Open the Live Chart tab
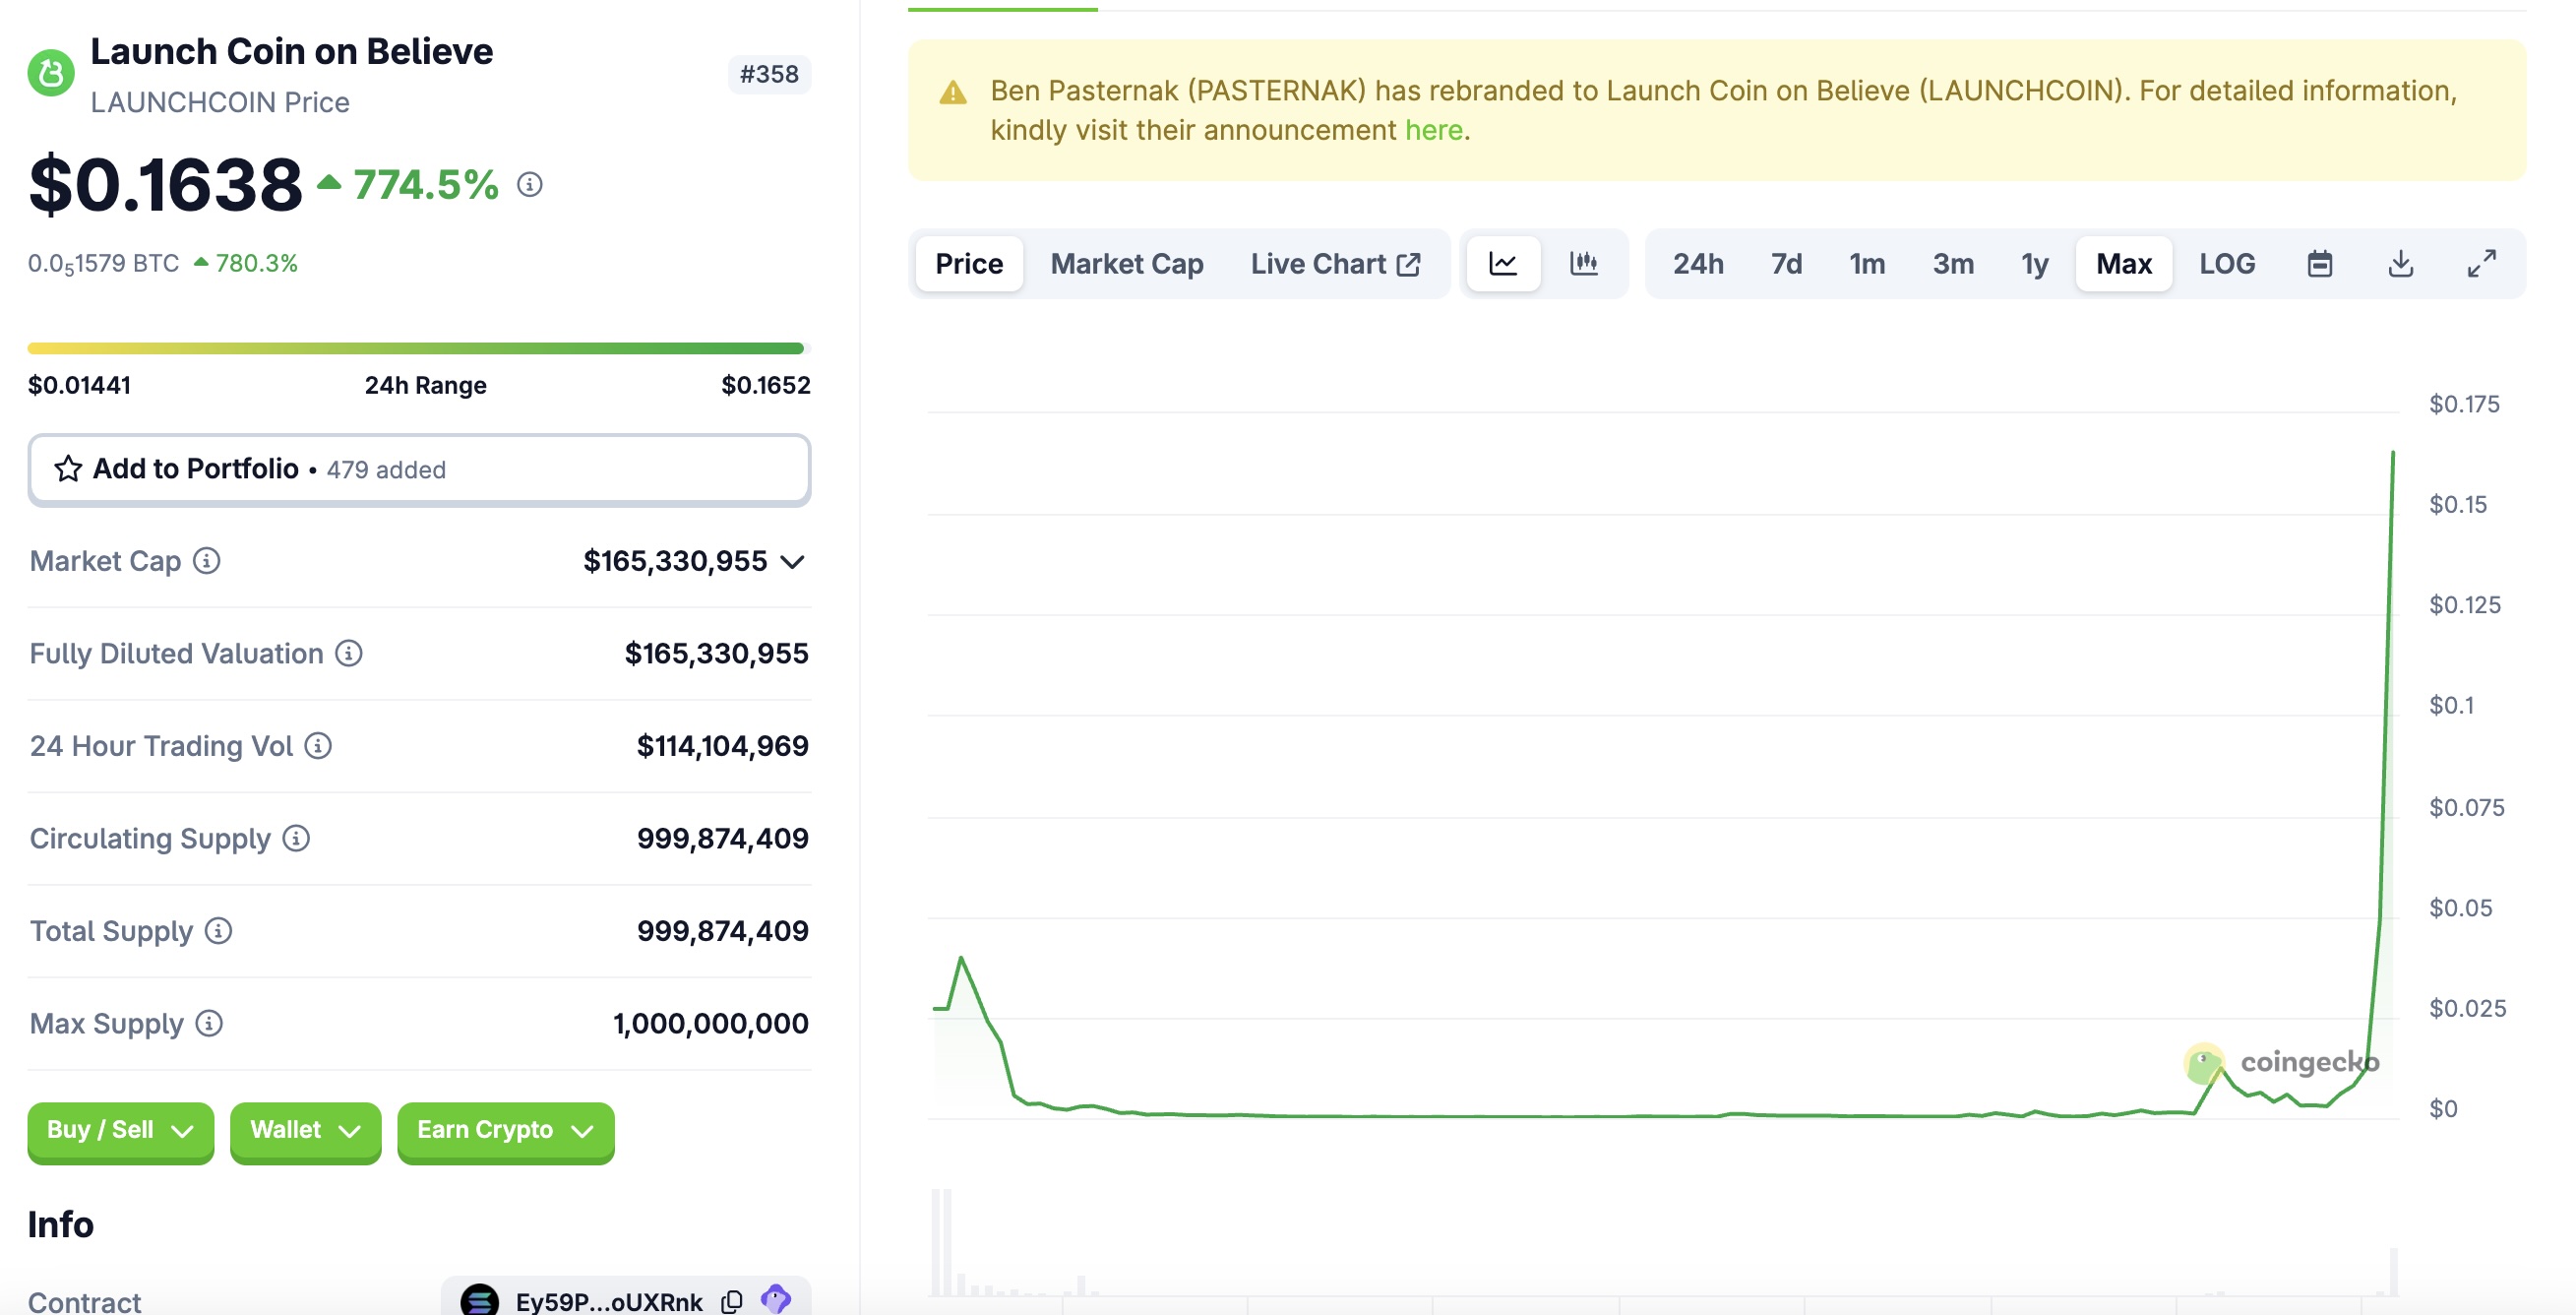The width and height of the screenshot is (2576, 1315). [1335, 263]
